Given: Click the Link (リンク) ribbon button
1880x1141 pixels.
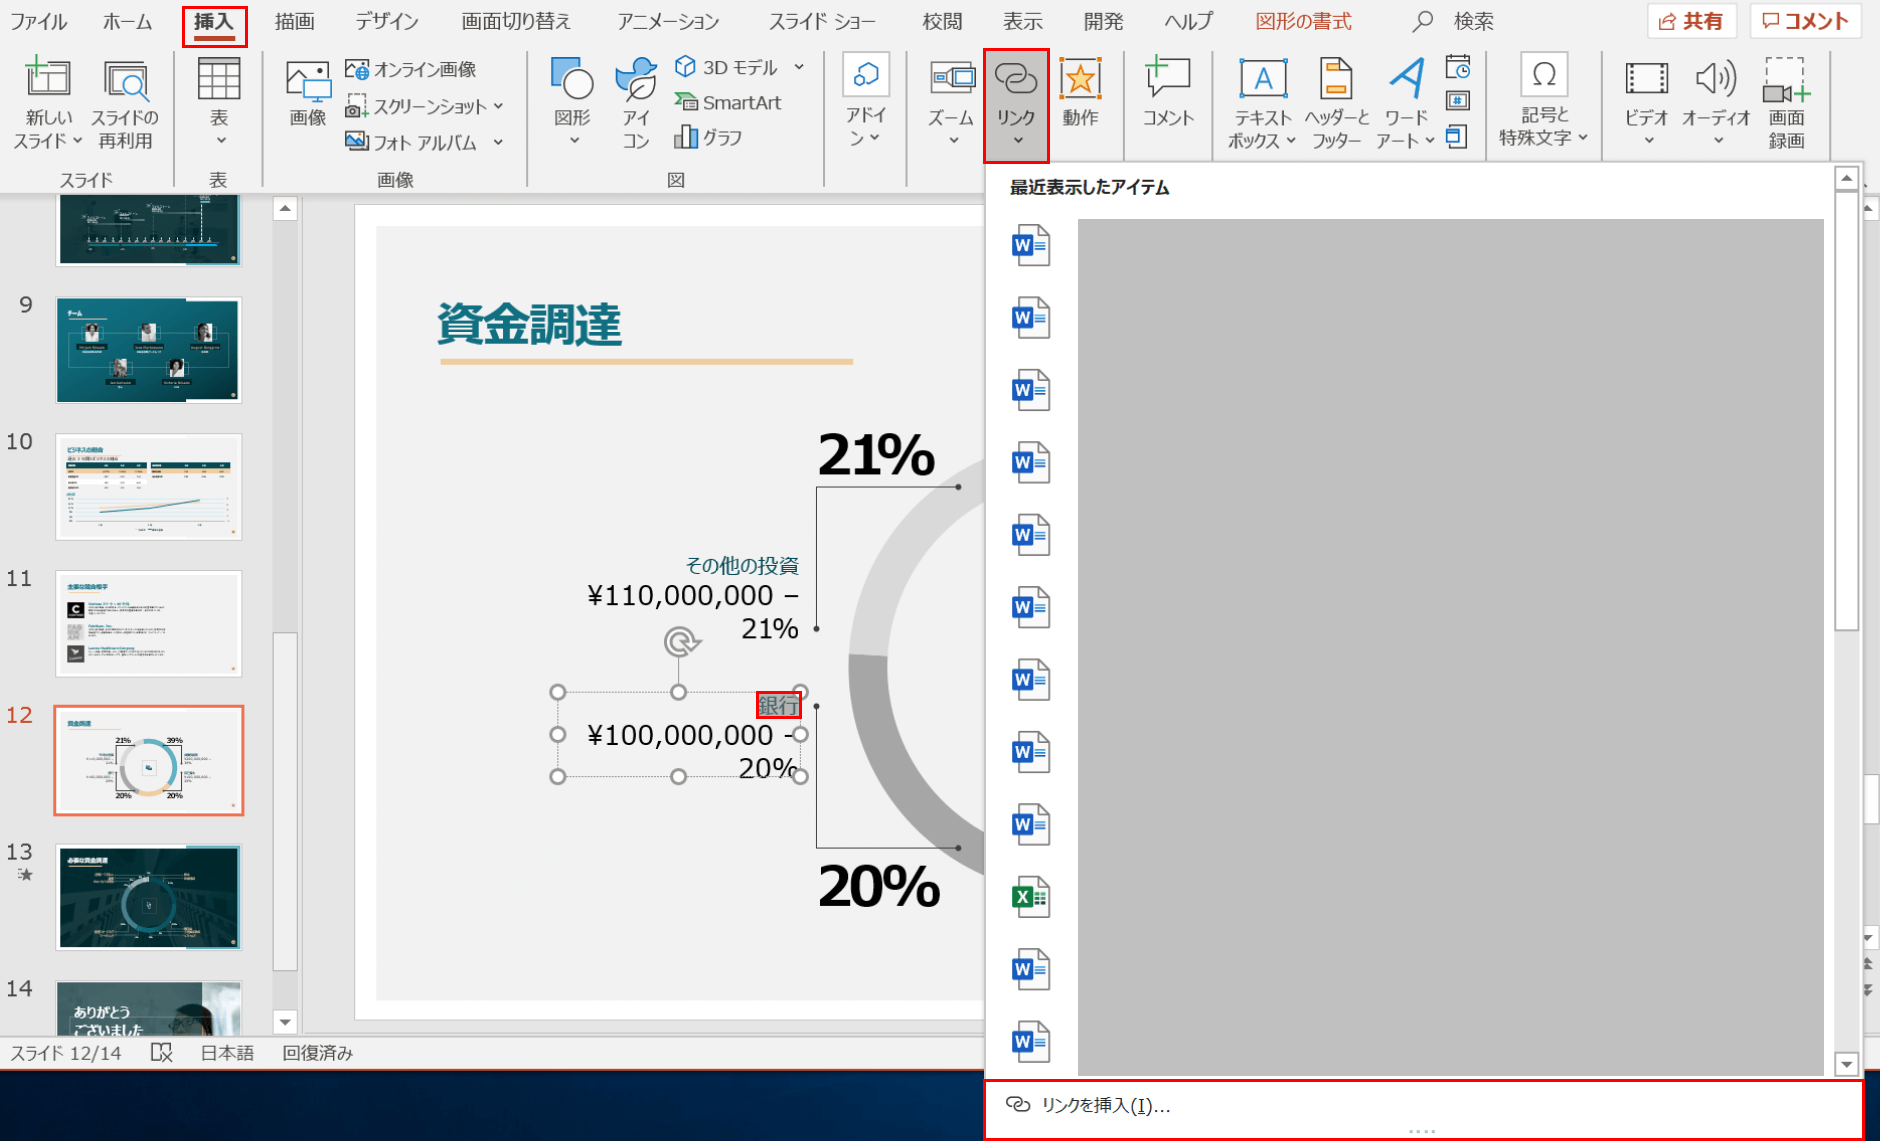Looking at the screenshot, I should point(1016,105).
